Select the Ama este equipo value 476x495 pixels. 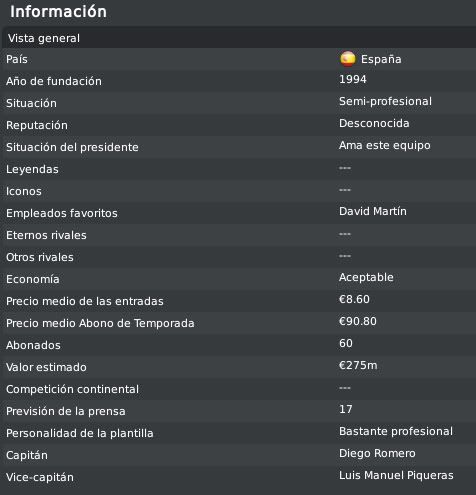point(385,145)
